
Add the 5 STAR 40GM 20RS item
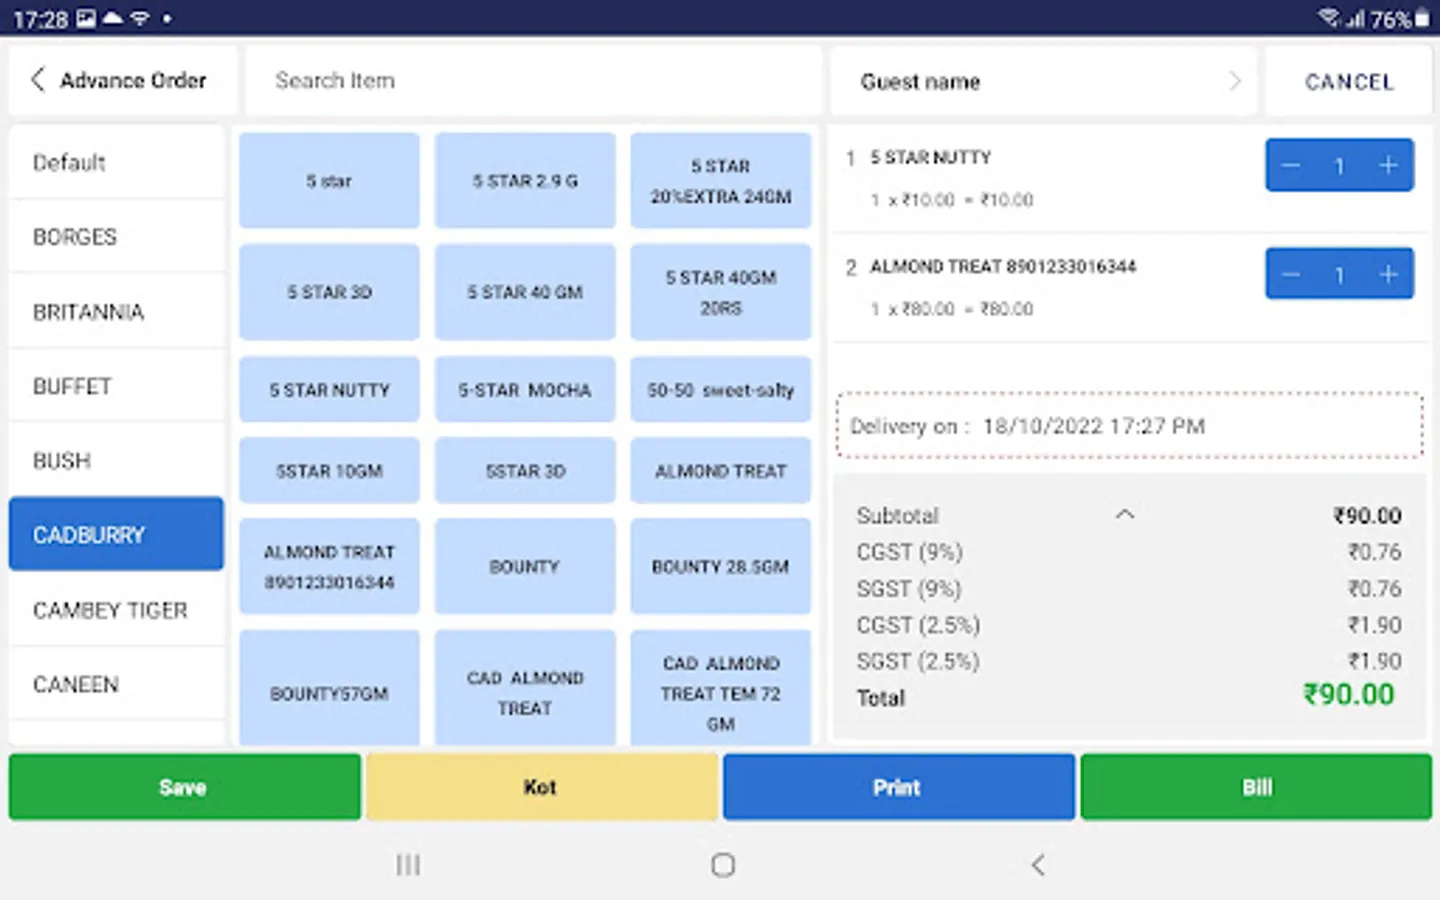pos(721,292)
